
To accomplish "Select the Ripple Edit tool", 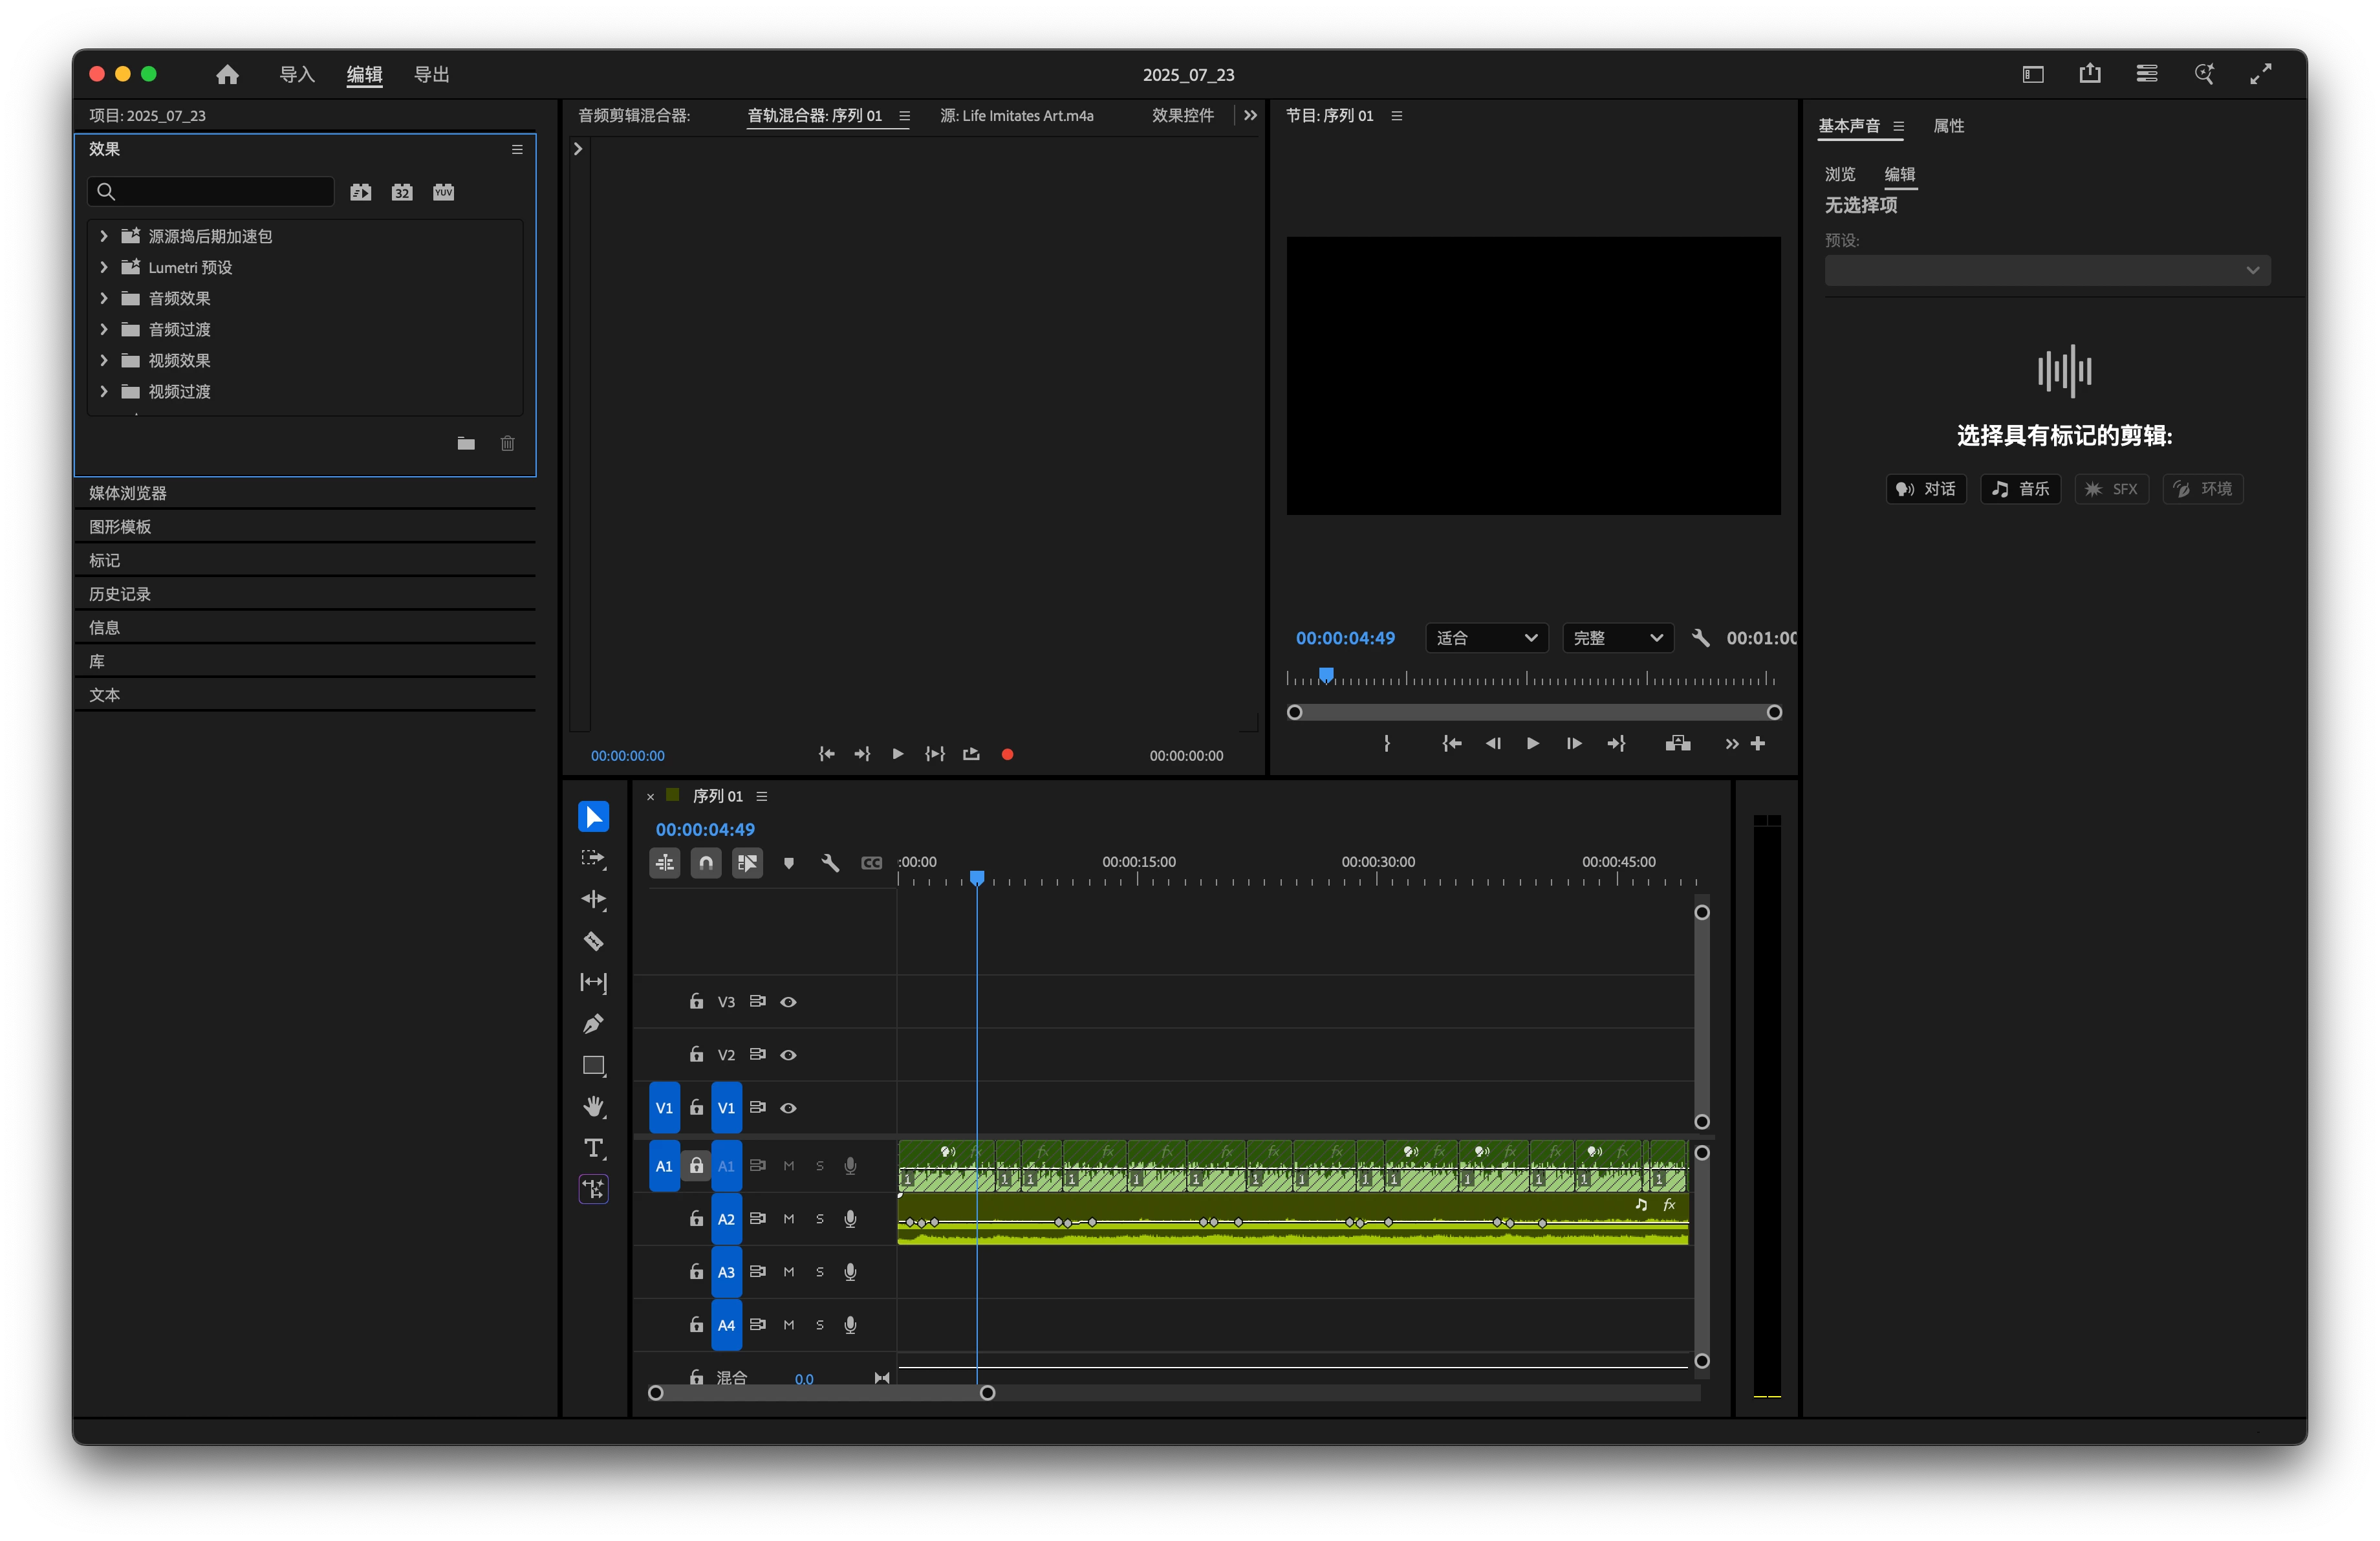I will (x=593, y=899).
